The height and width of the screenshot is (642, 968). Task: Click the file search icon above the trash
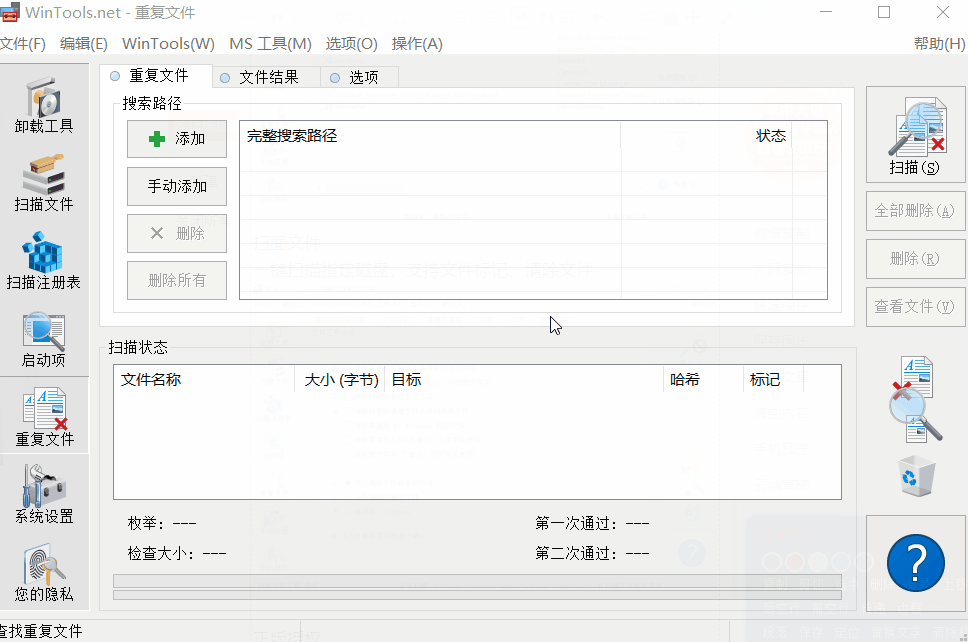915,397
